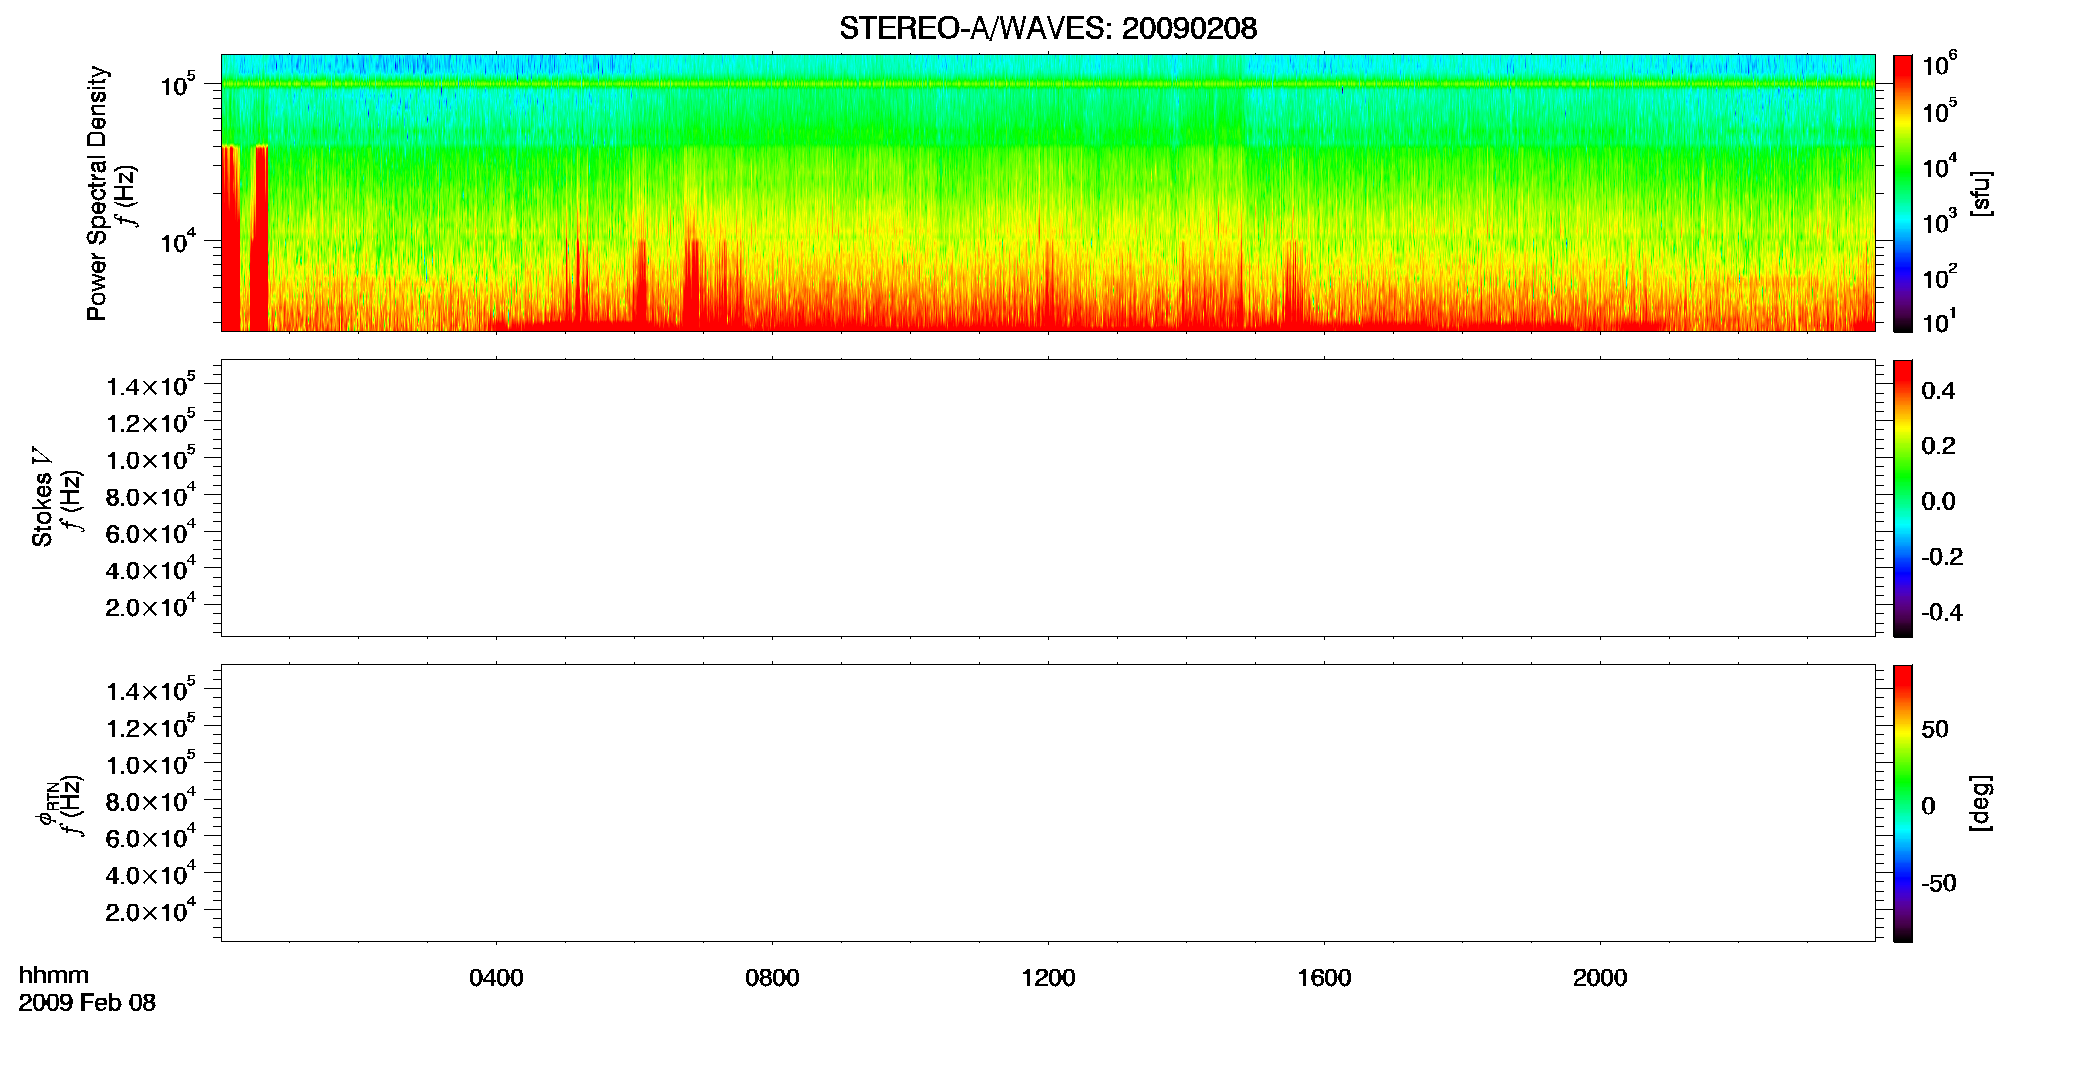Select the "2000" time tick label
Viewport: 2096px width, 1080px height.
(1600, 978)
